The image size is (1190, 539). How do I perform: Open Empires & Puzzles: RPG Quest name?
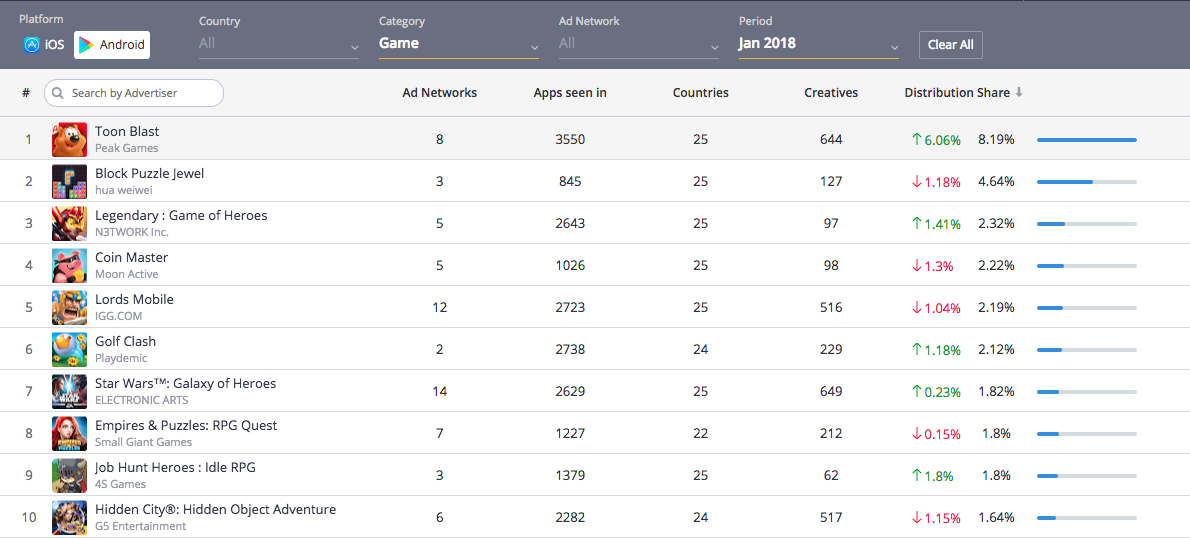186,425
